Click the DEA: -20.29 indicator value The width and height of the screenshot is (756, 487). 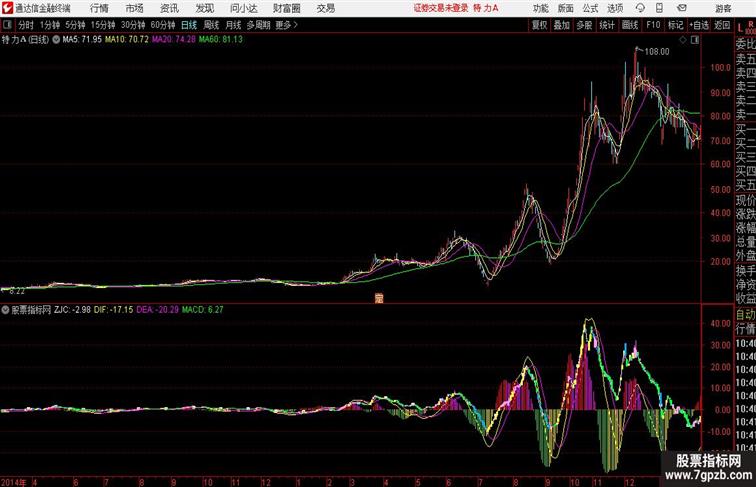(x=158, y=310)
